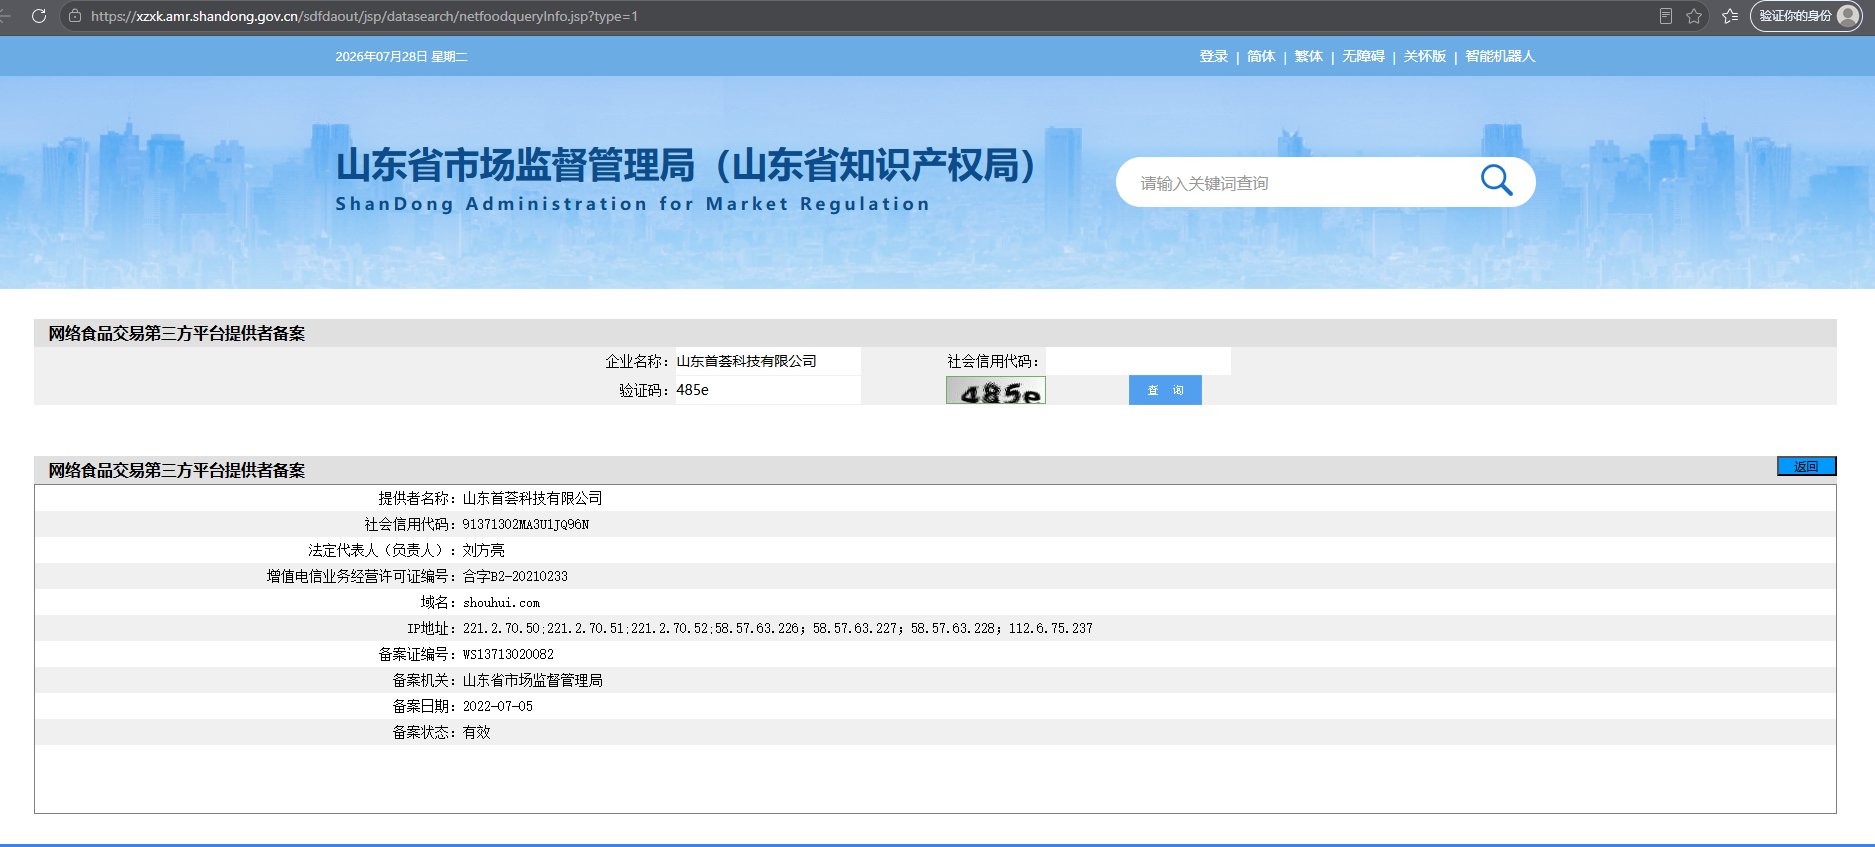This screenshot has height=847, width=1875.
Task: Open the 登录 link
Action: pyautogui.click(x=1214, y=56)
